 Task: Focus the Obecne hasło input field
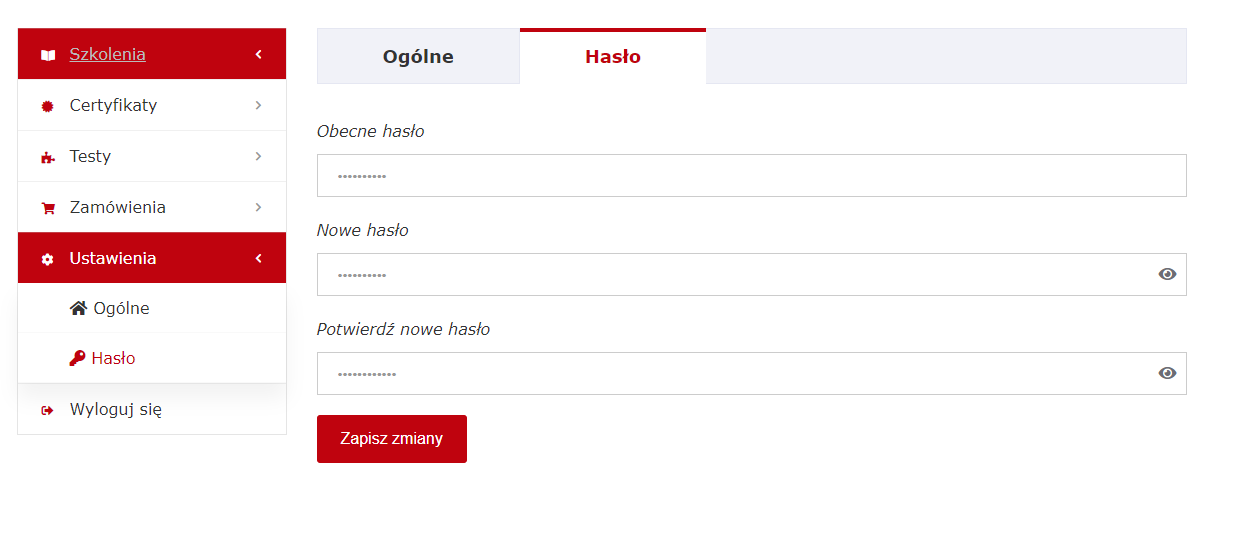(751, 176)
